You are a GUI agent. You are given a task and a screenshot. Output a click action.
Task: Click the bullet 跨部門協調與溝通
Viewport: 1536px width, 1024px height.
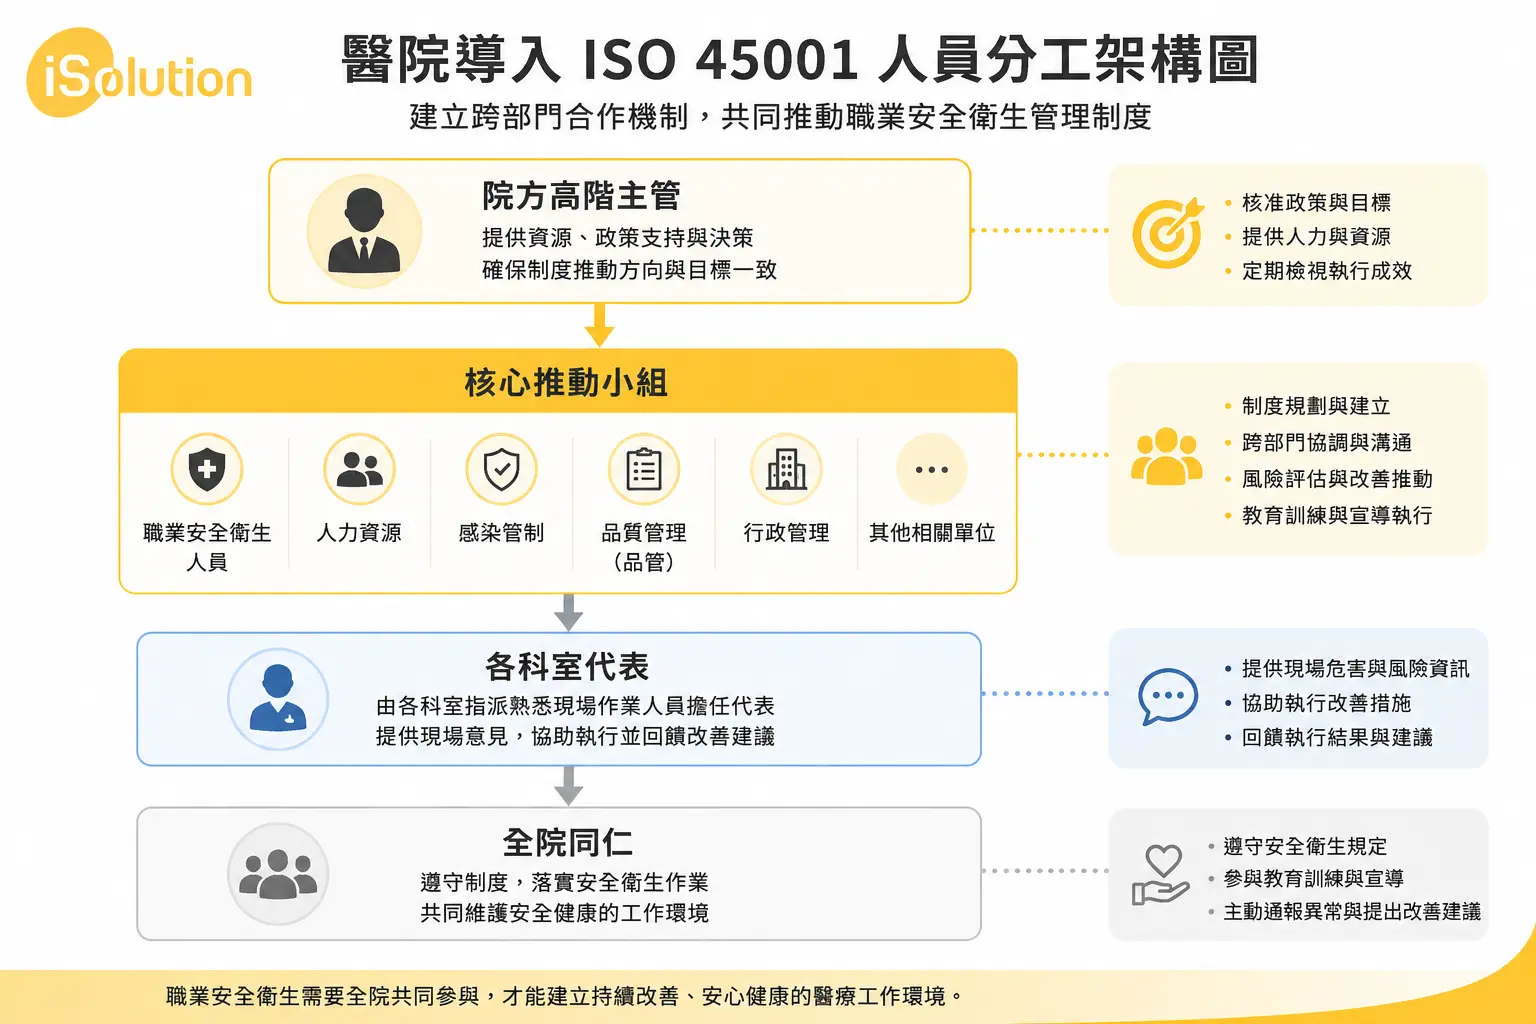pyautogui.click(x=1327, y=443)
